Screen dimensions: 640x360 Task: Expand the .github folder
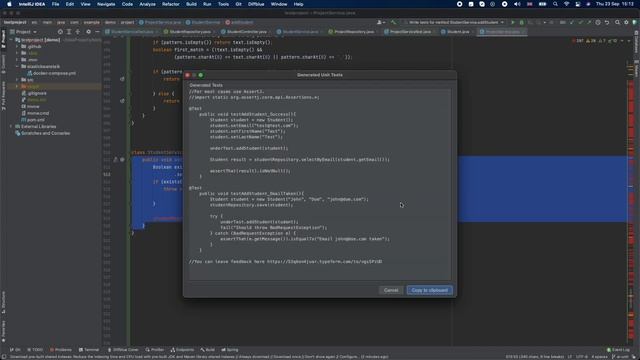(x=17, y=47)
